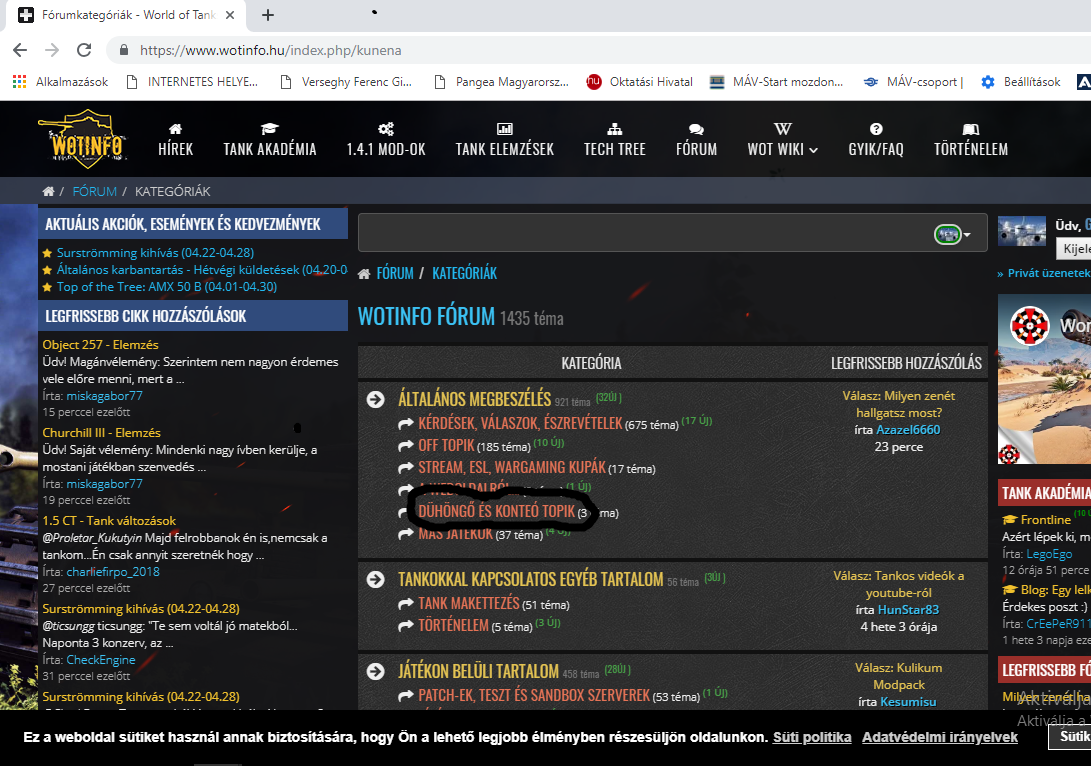The height and width of the screenshot is (766, 1091).
Task: Open Válasz: Kulikum Modpack post
Action: coord(898,676)
